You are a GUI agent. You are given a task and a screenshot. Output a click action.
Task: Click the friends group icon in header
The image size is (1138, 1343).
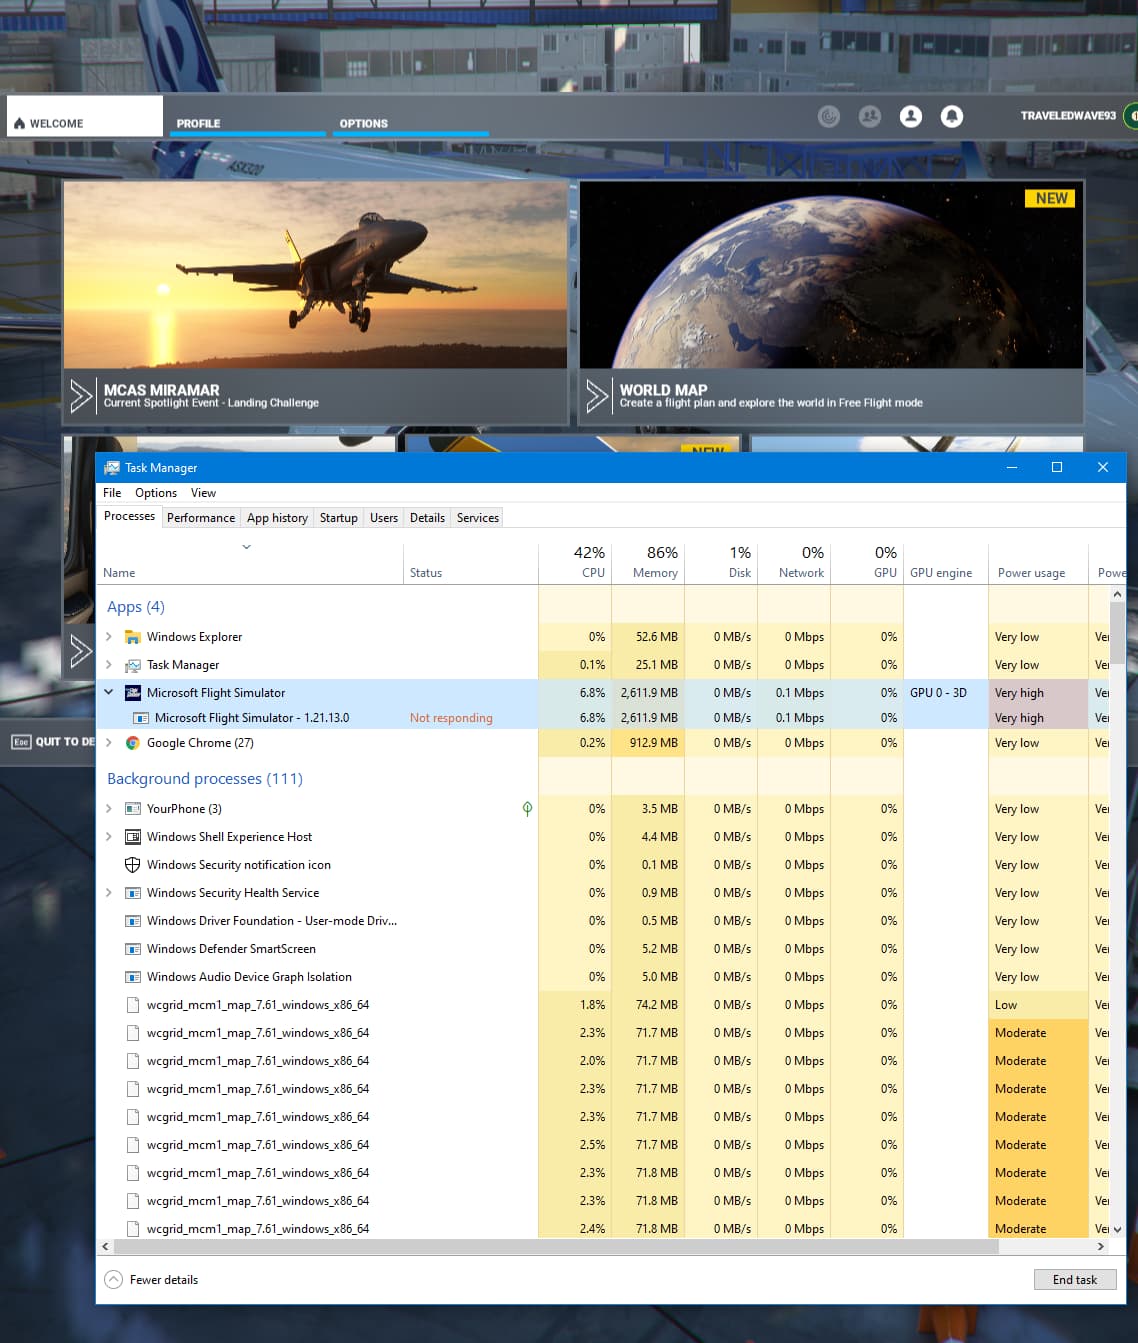pos(870,117)
